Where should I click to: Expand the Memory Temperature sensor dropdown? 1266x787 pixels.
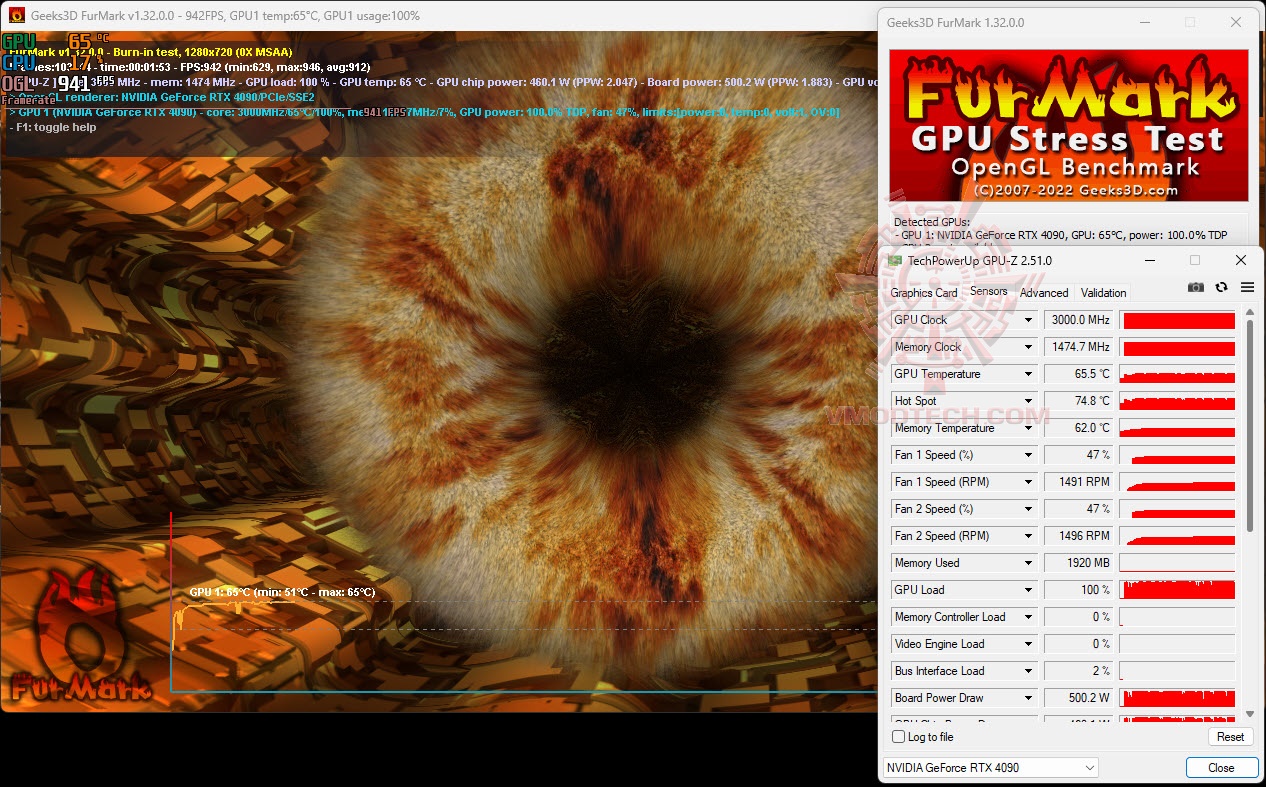(1028, 428)
